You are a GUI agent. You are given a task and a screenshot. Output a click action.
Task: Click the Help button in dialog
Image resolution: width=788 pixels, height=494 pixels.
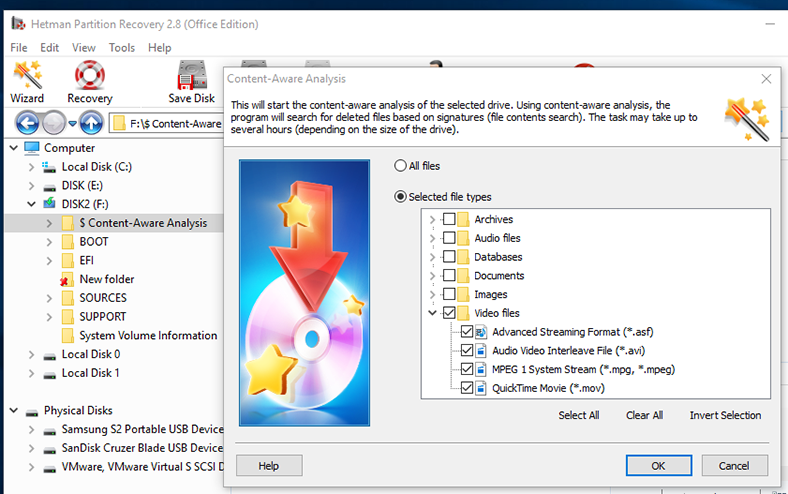click(269, 465)
